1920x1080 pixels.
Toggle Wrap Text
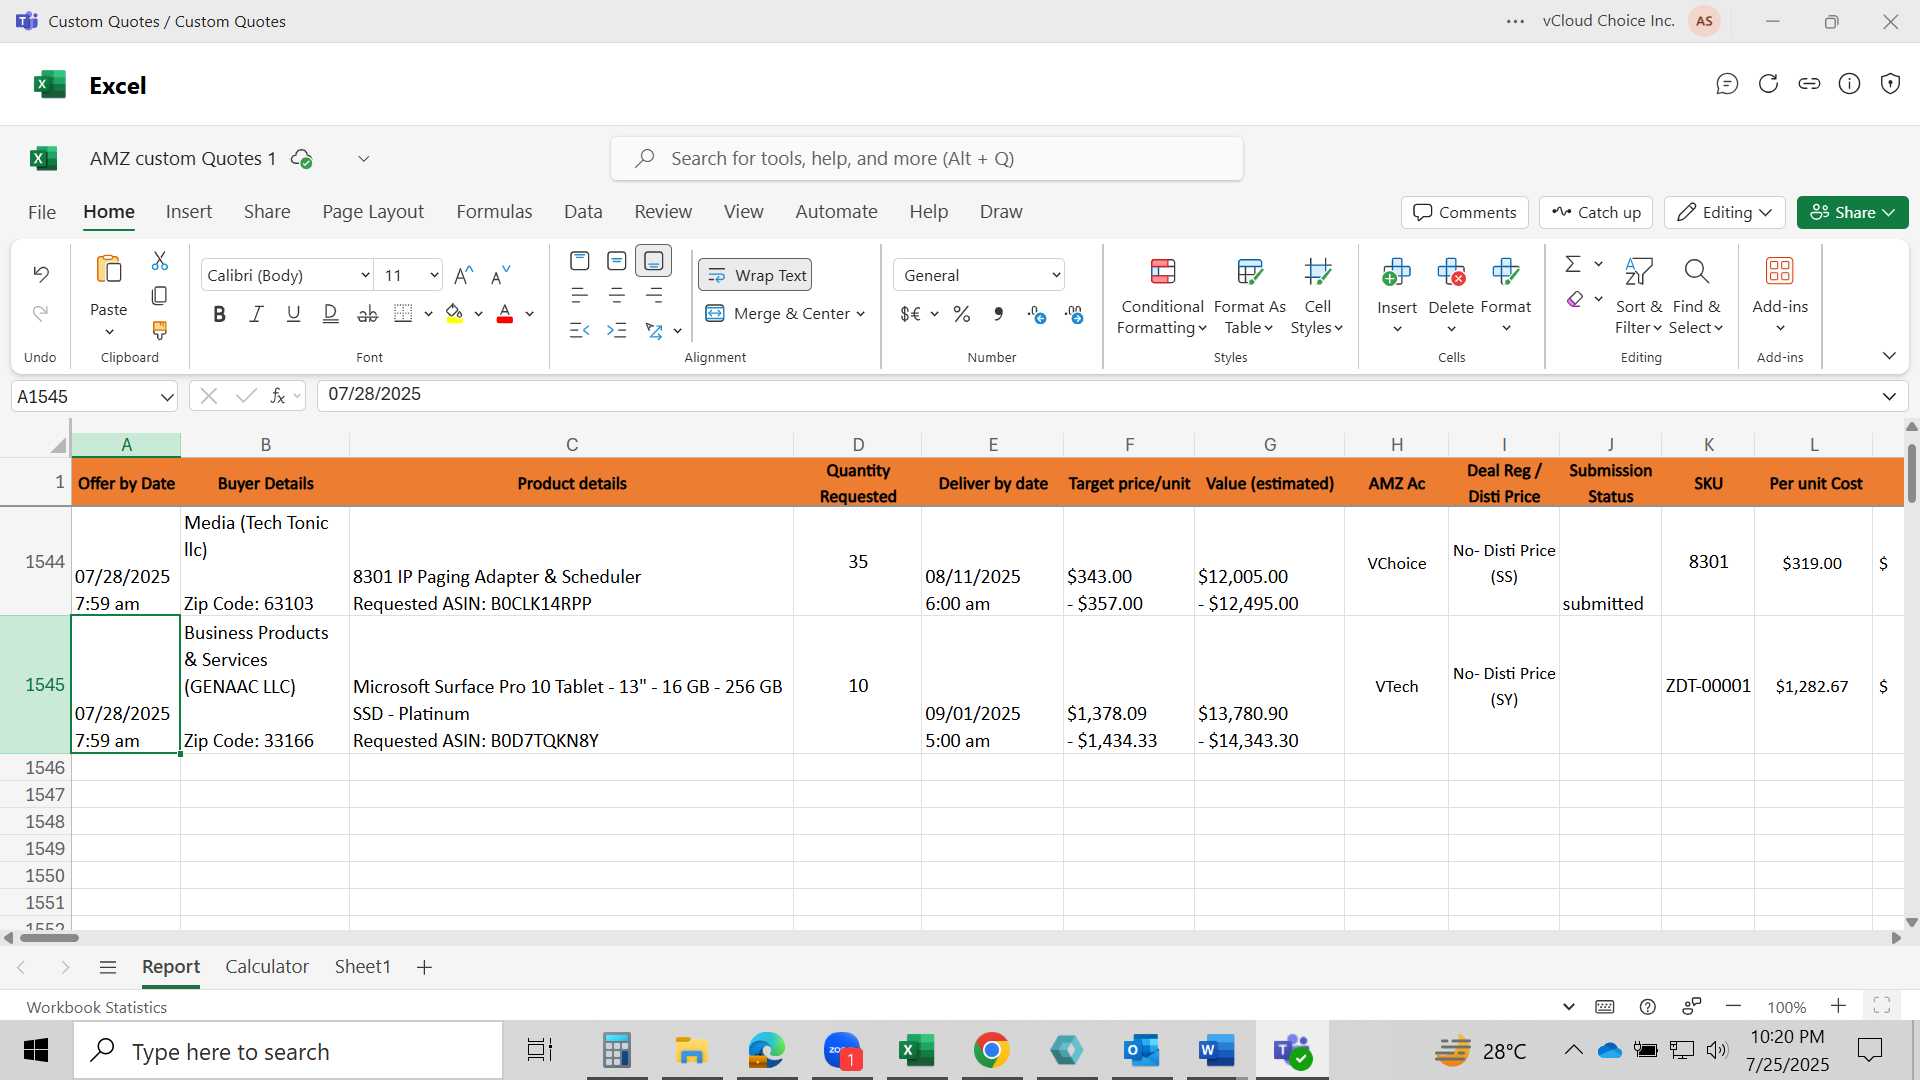point(755,275)
